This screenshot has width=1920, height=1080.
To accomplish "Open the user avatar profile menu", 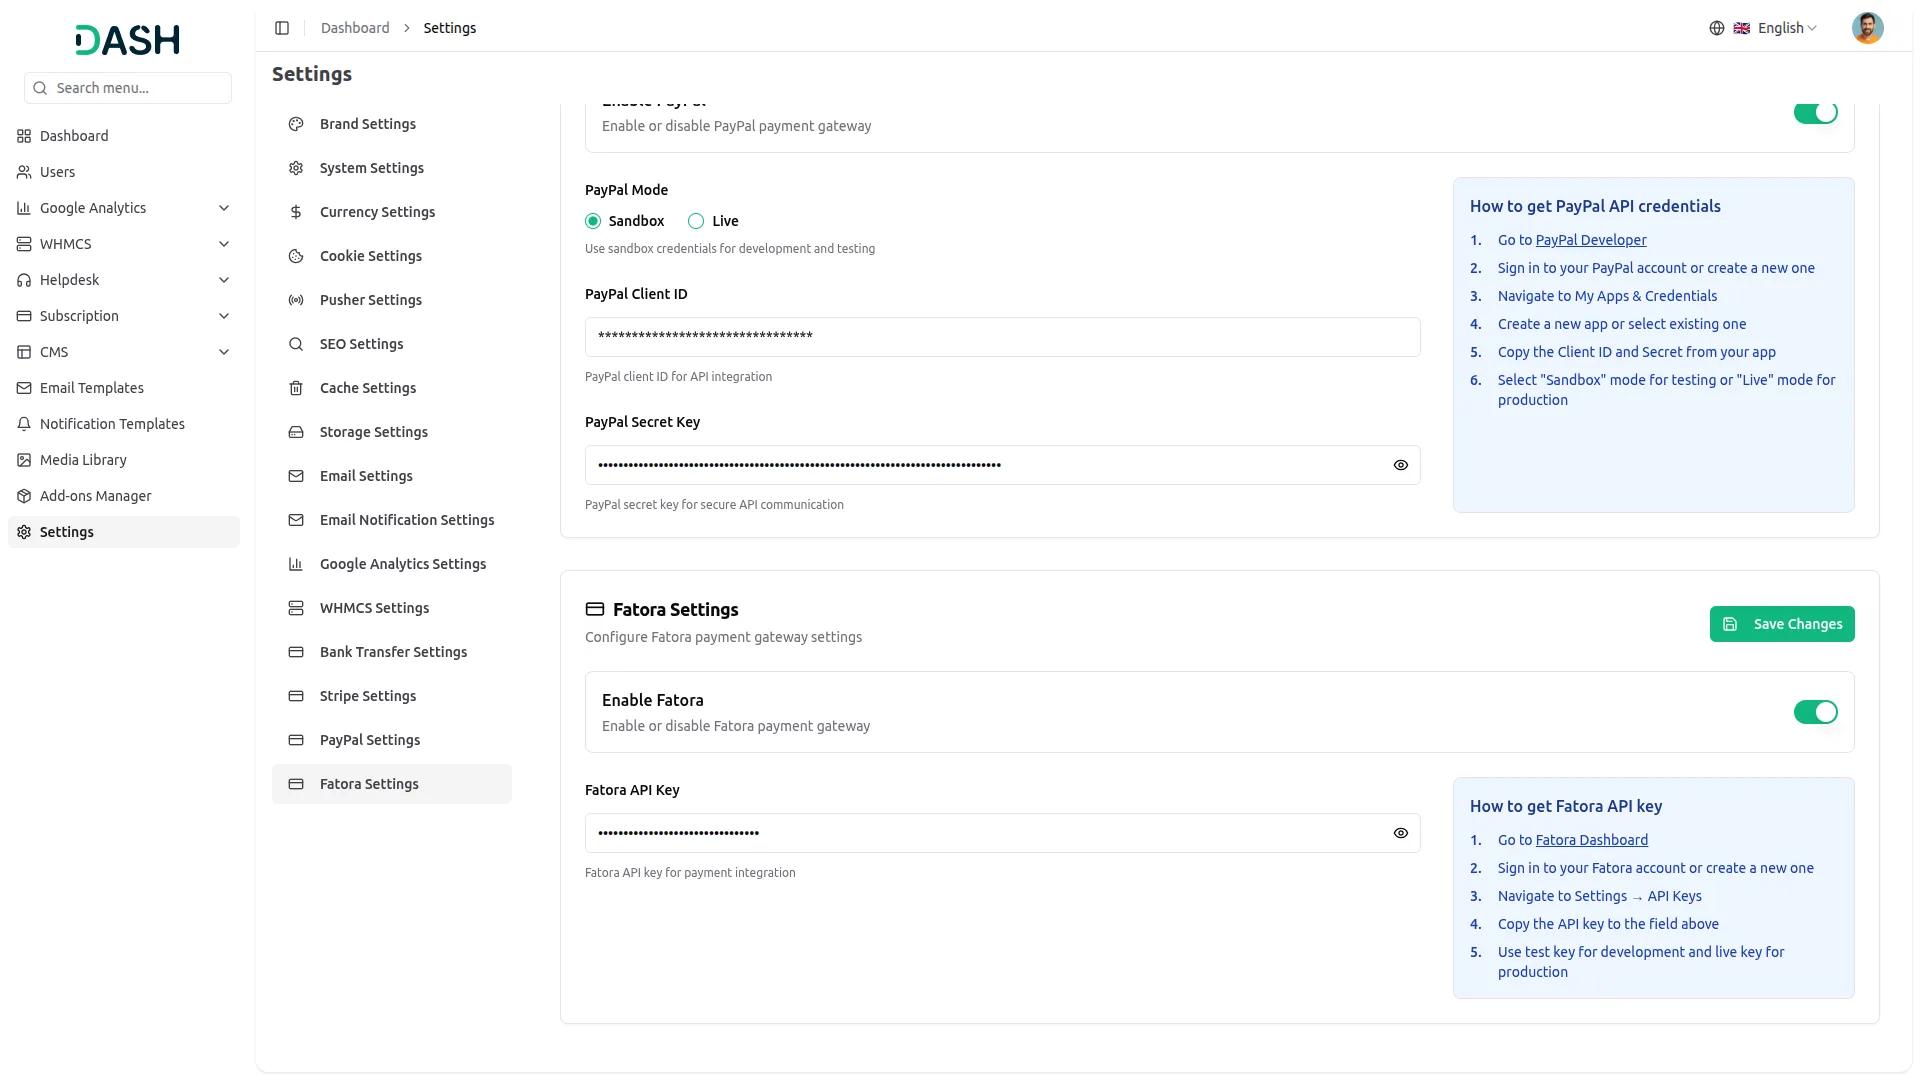I will (1867, 28).
